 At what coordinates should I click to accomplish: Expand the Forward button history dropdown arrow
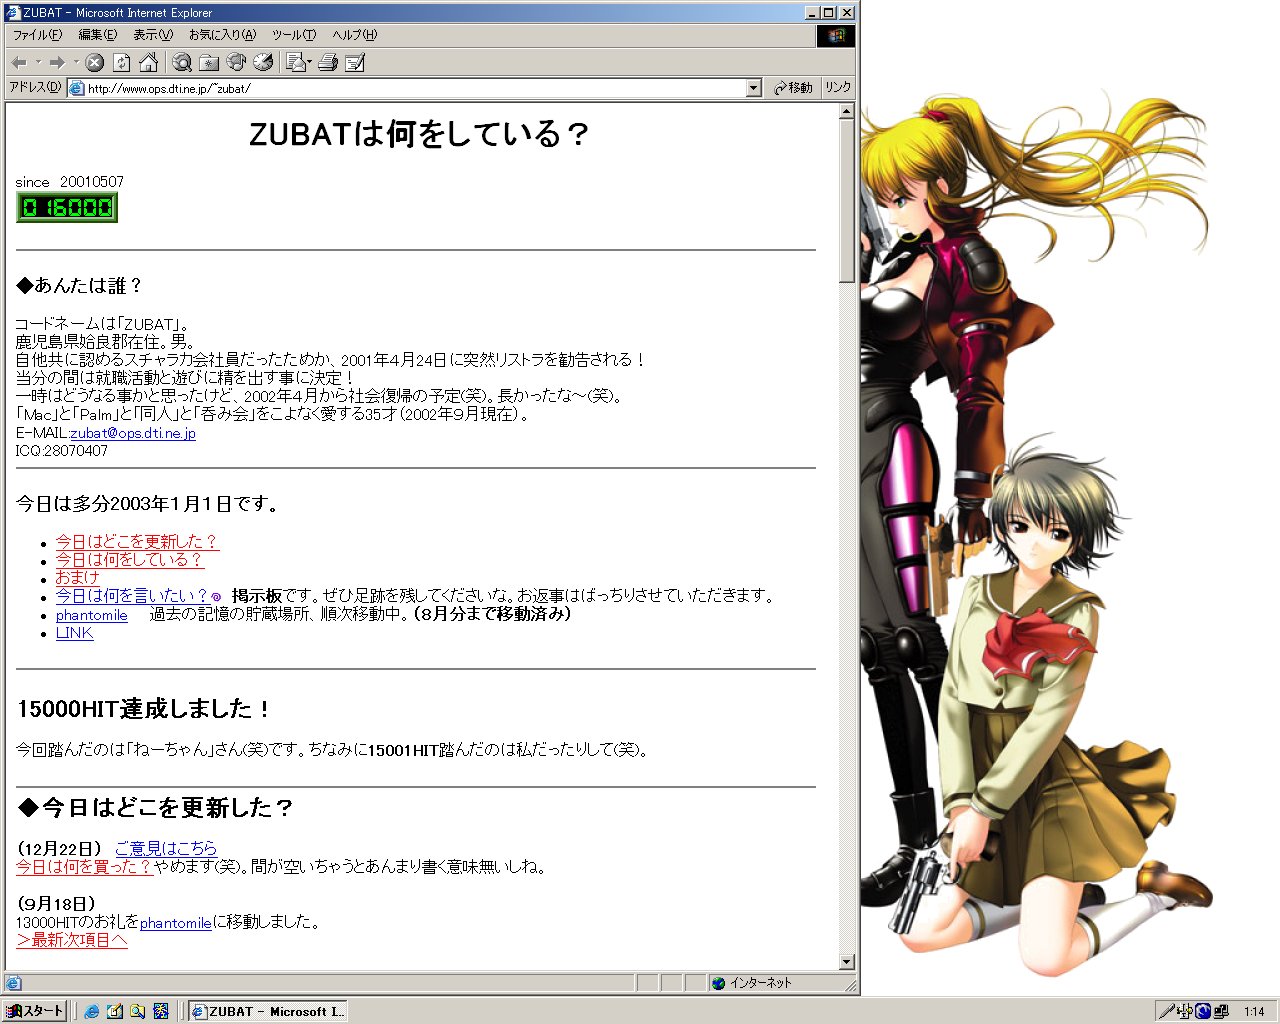pyautogui.click(x=76, y=62)
